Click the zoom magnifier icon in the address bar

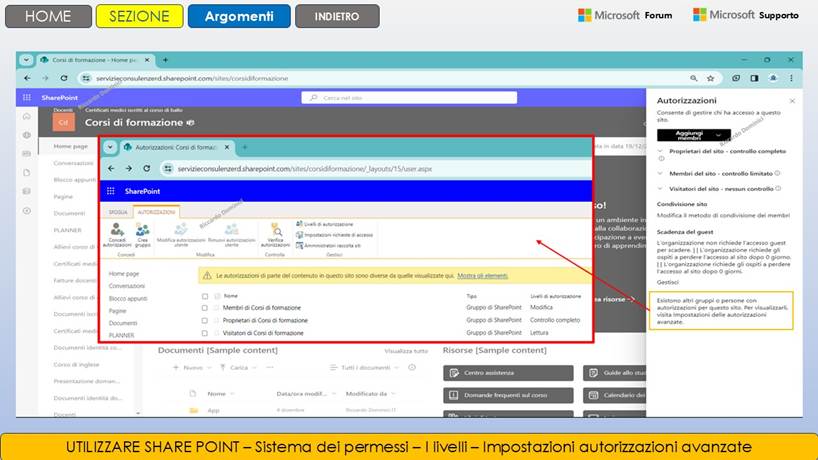693,78
